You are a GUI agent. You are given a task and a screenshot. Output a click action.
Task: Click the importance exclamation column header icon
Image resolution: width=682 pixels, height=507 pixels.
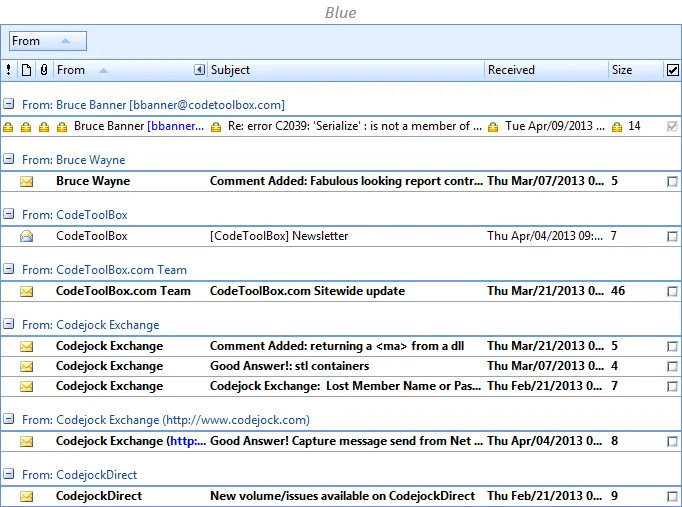click(x=9, y=70)
